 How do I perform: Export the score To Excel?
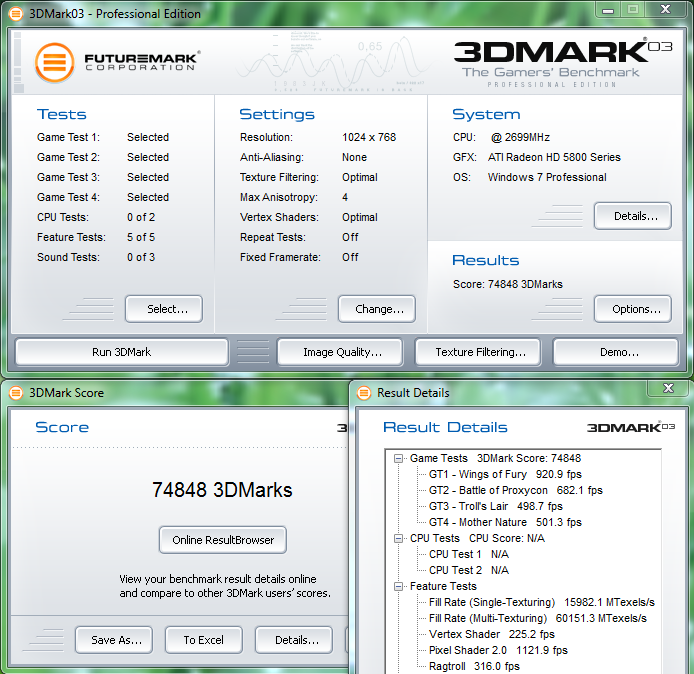coord(204,640)
